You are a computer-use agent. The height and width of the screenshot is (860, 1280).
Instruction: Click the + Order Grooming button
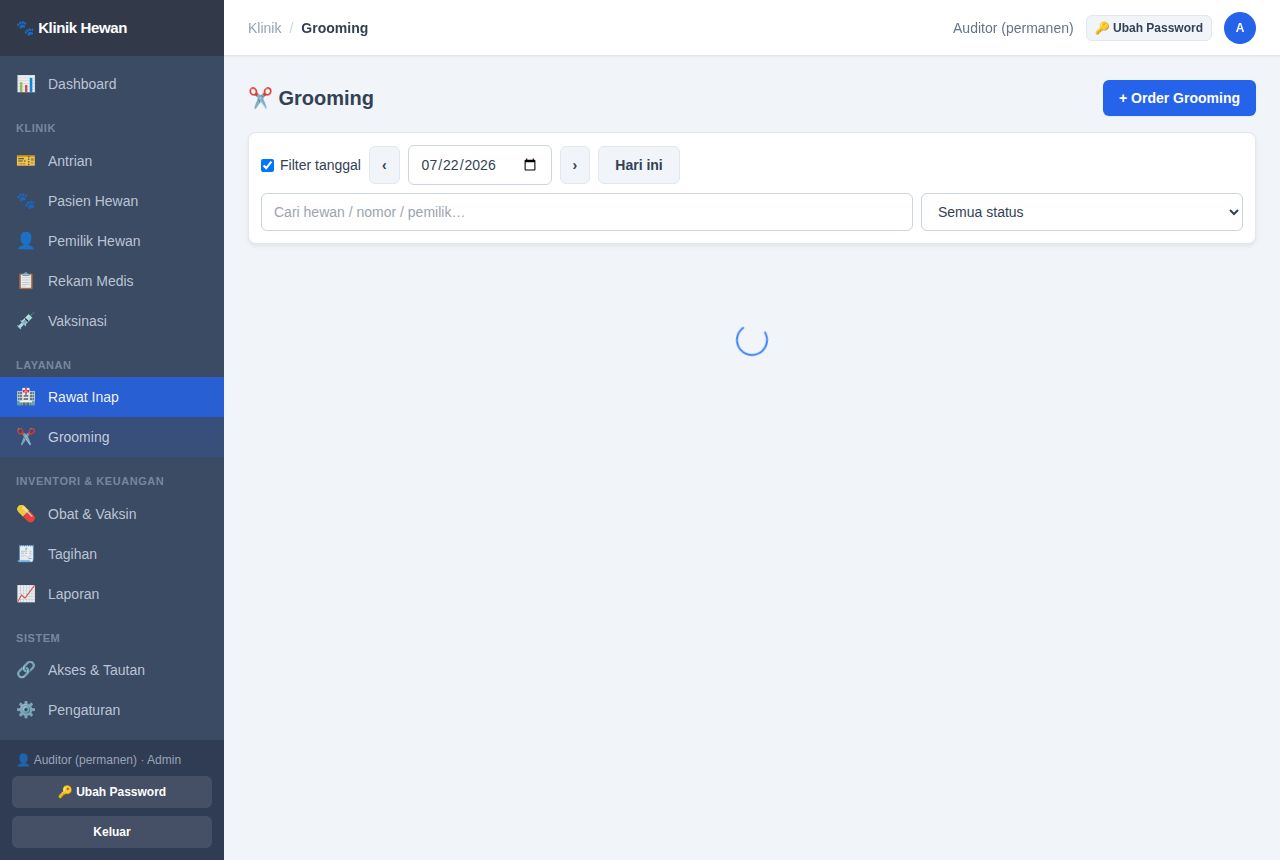click(x=1179, y=98)
